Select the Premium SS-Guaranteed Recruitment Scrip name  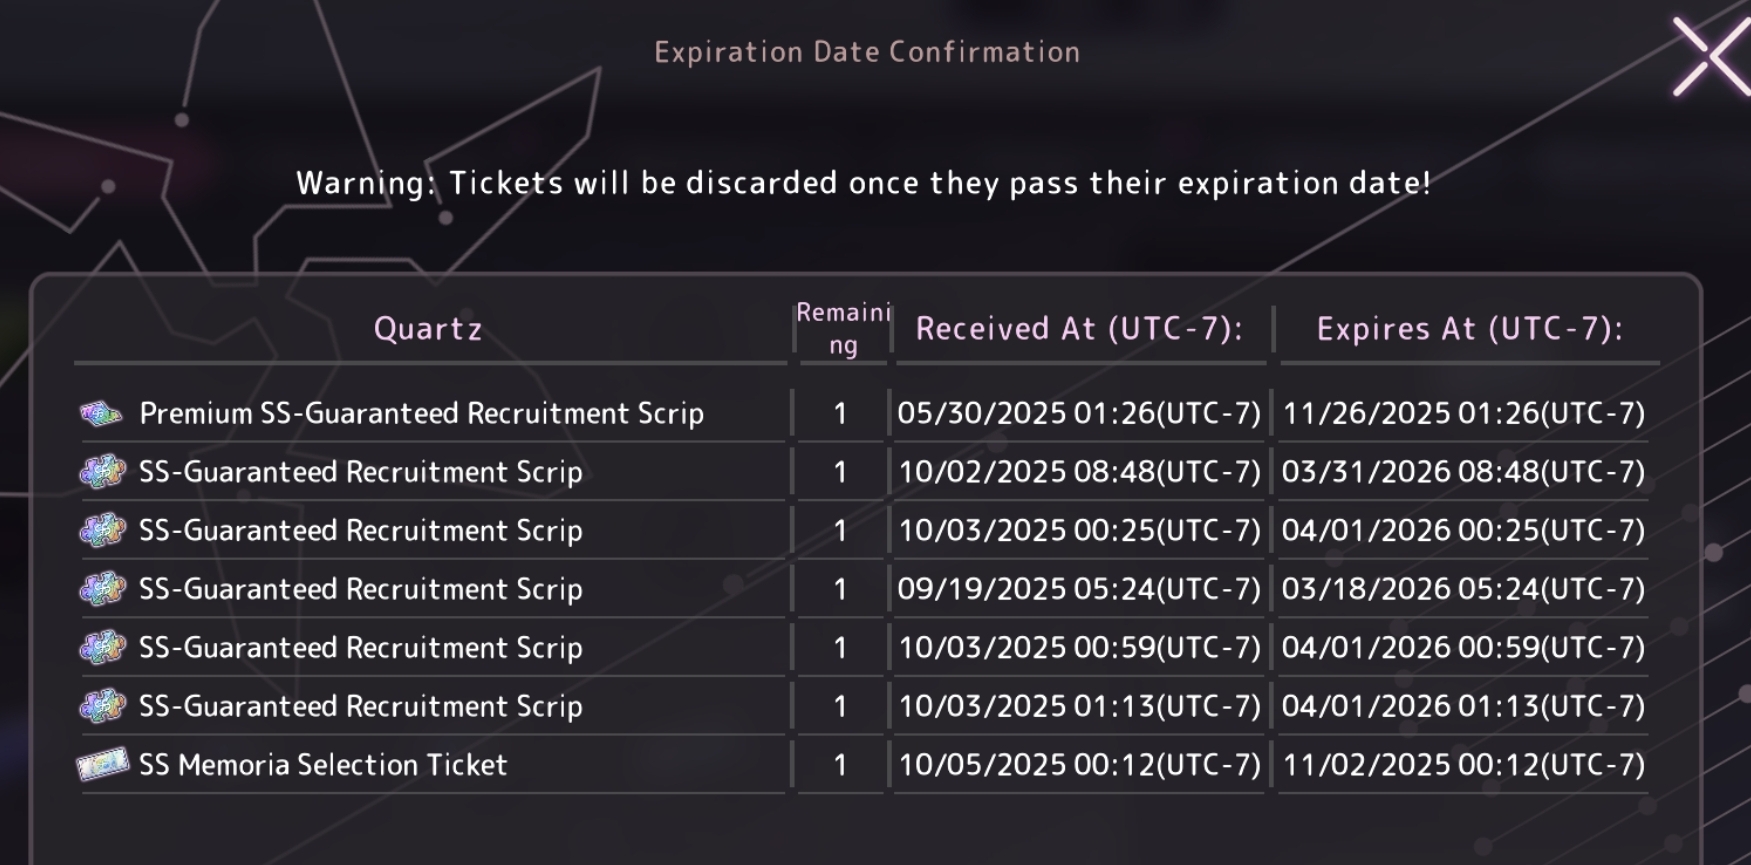(x=421, y=414)
